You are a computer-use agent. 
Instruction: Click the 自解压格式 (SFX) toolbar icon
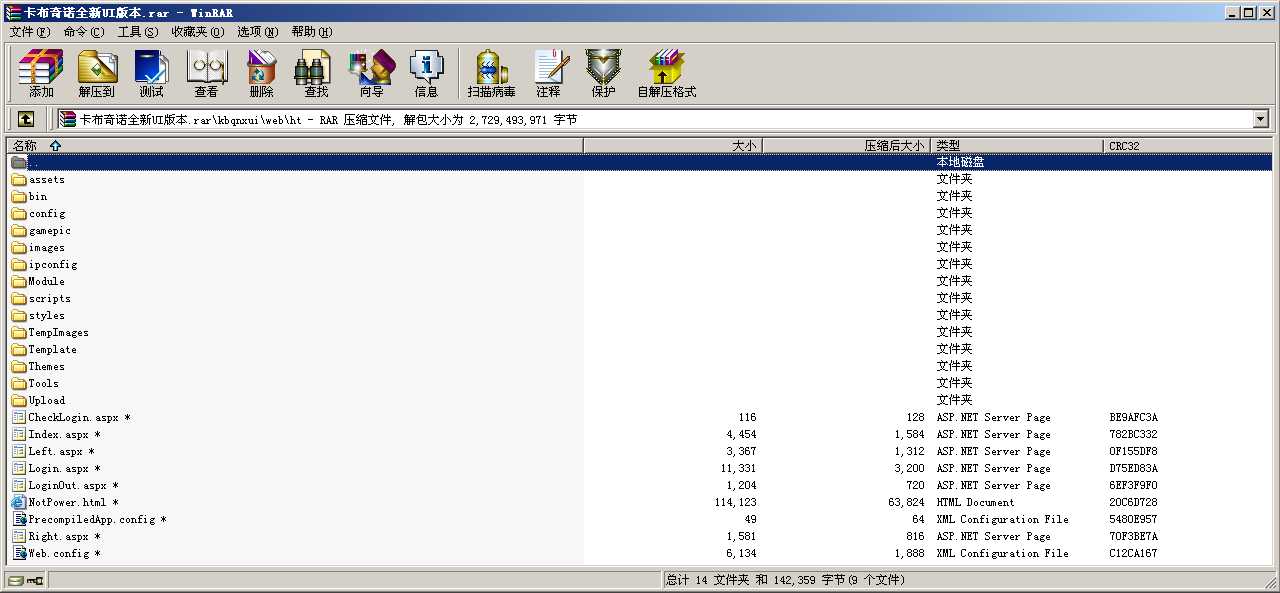tap(667, 74)
